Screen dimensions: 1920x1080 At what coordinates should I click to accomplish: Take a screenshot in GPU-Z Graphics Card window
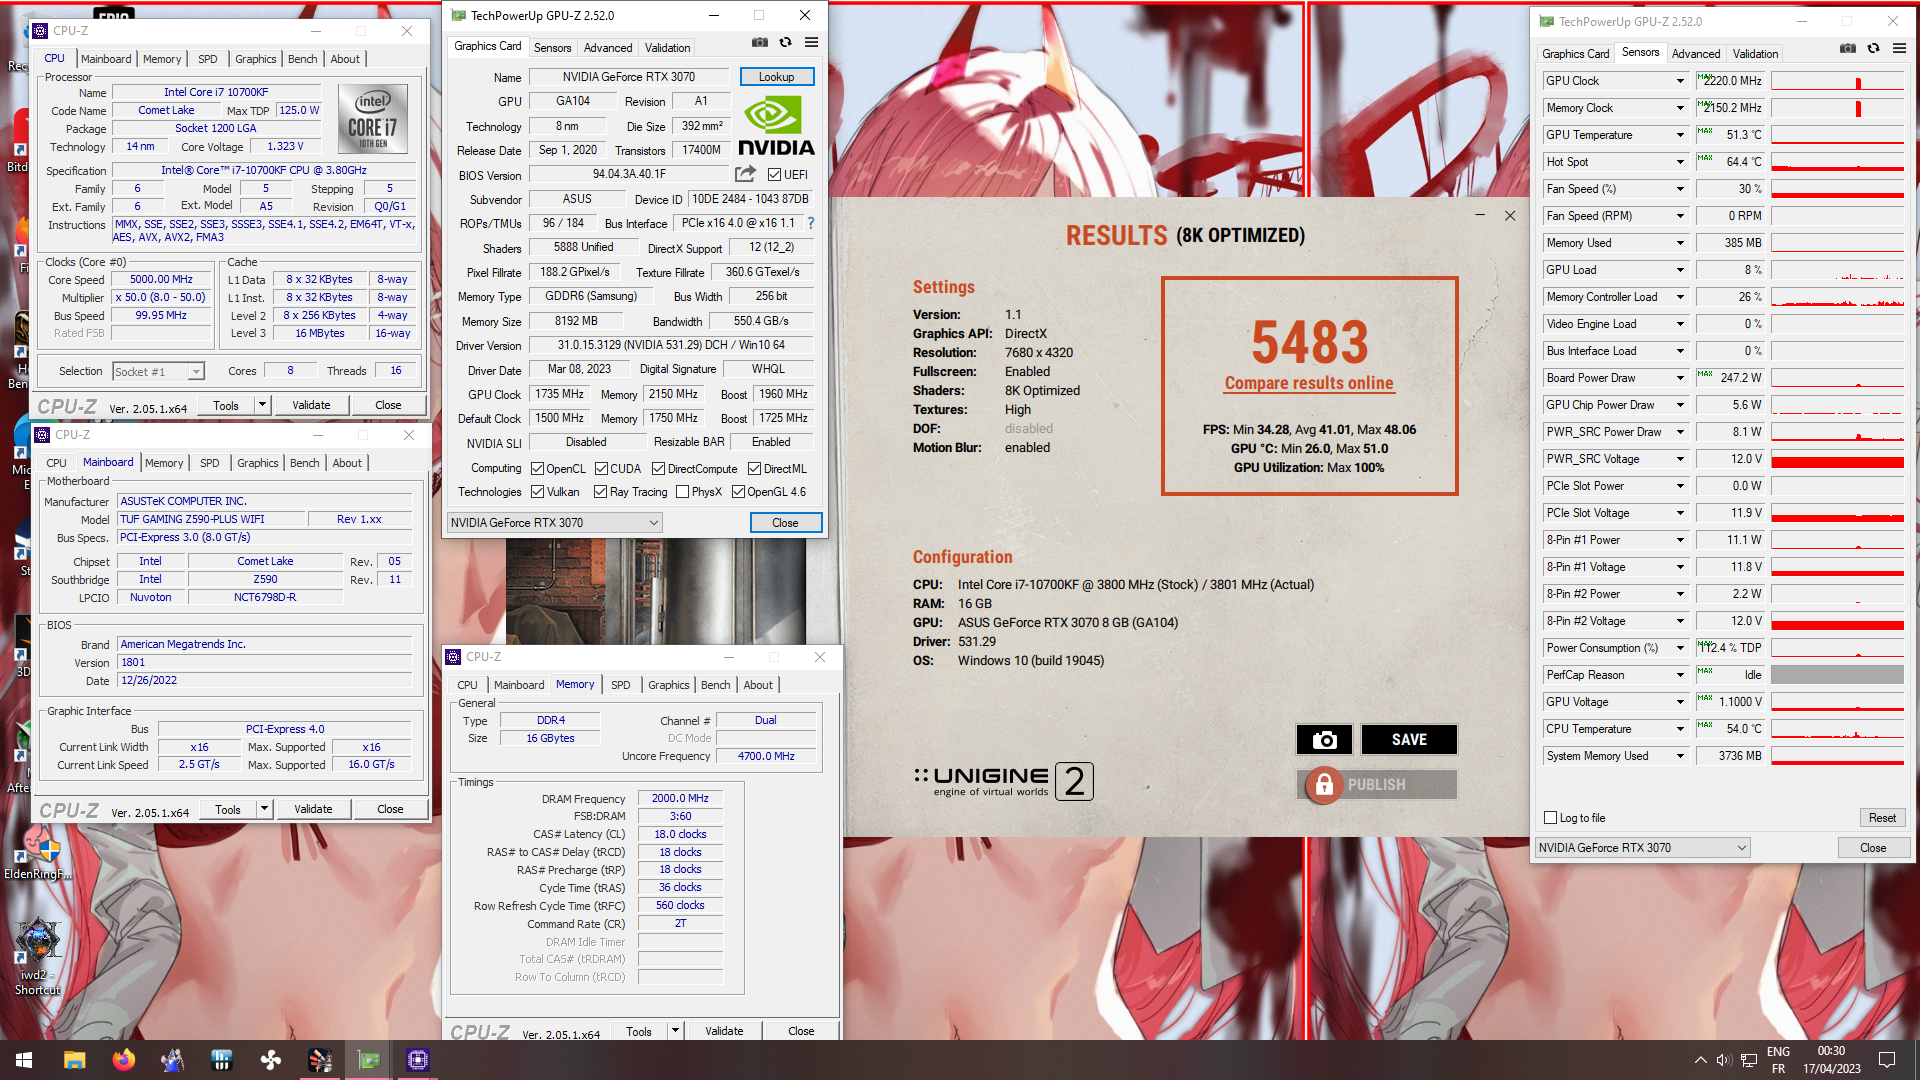tap(760, 42)
